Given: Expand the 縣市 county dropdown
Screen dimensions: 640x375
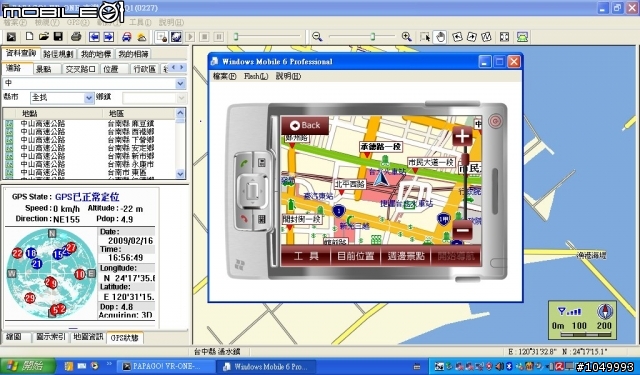Looking at the screenshot, I should 89,98.
